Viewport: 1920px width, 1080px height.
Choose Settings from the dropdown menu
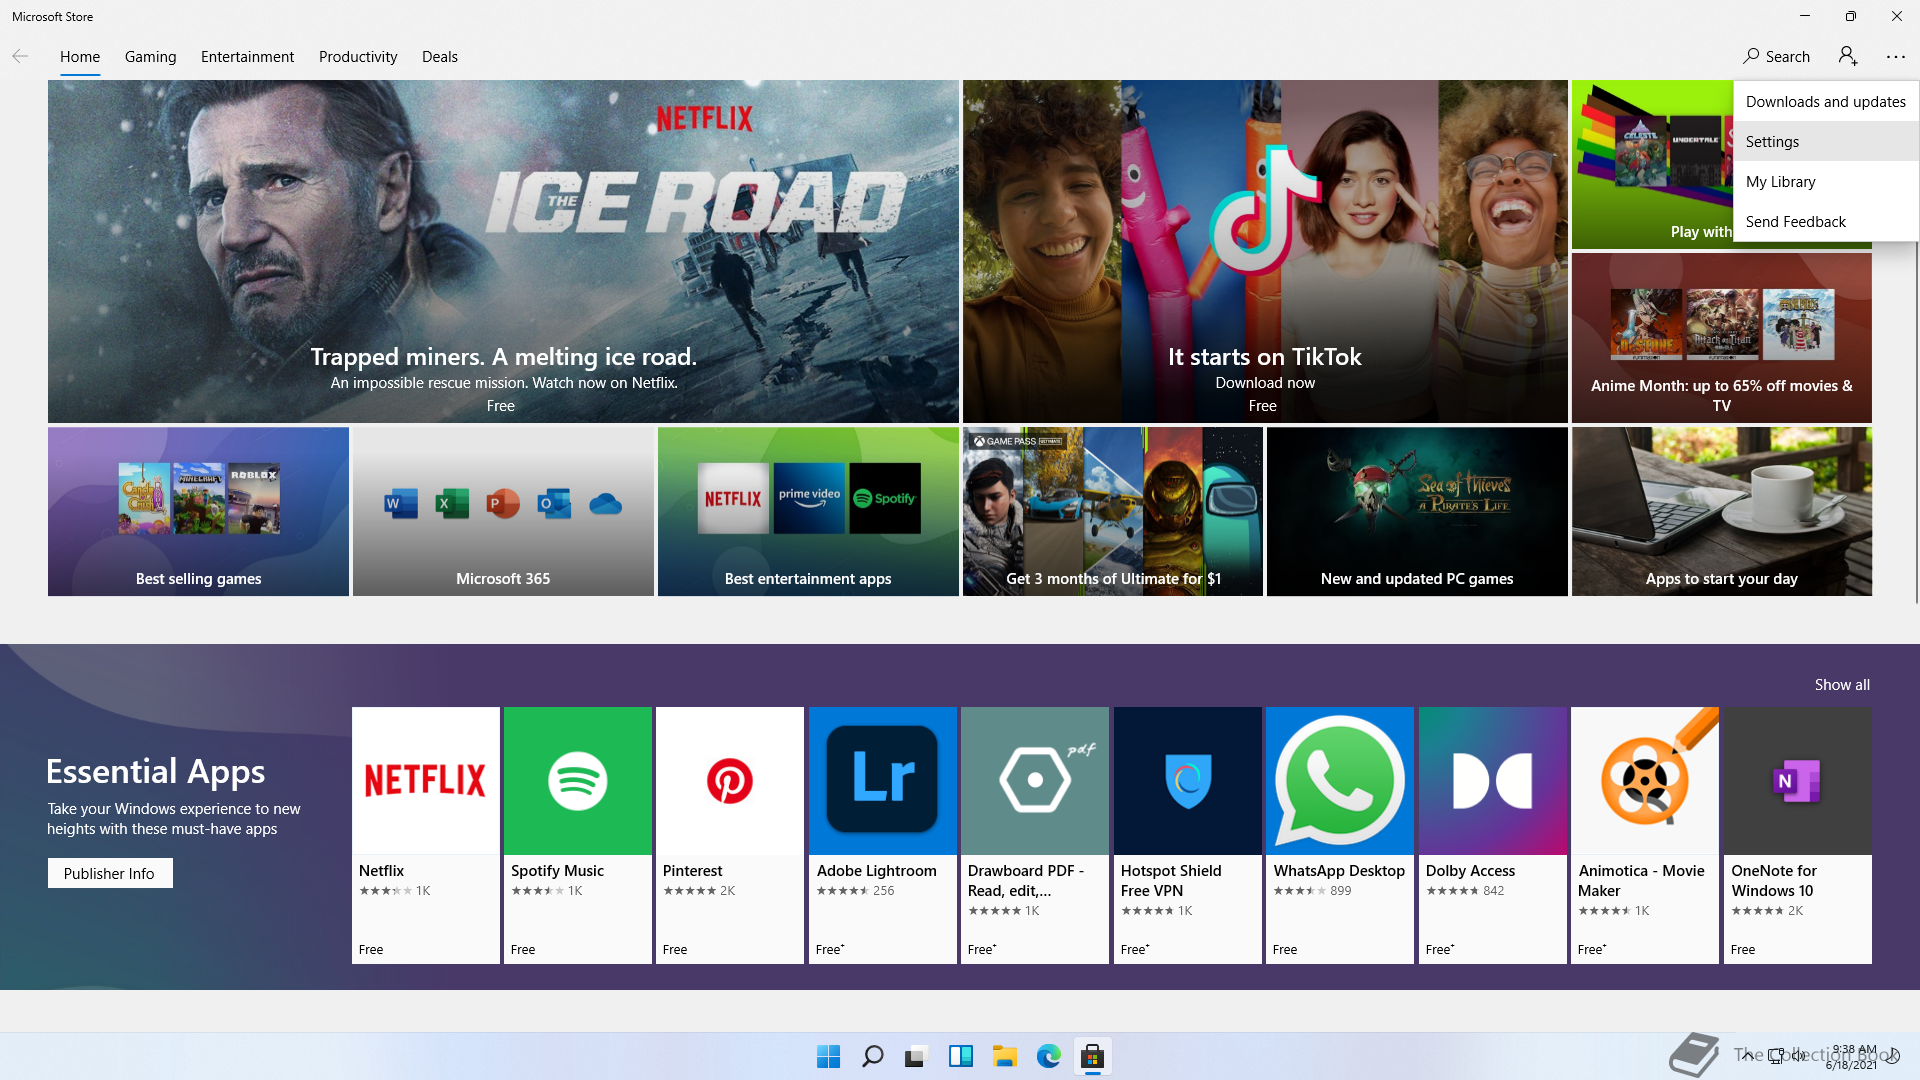coord(1825,141)
